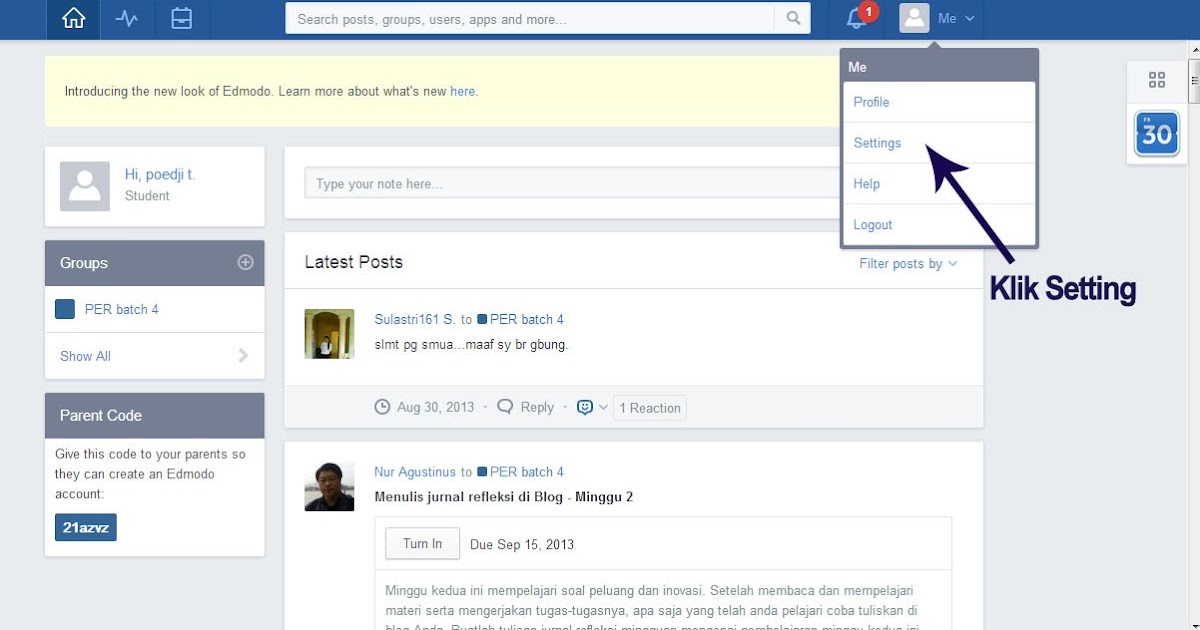
Task: Open the apps grid icon
Action: [1157, 80]
